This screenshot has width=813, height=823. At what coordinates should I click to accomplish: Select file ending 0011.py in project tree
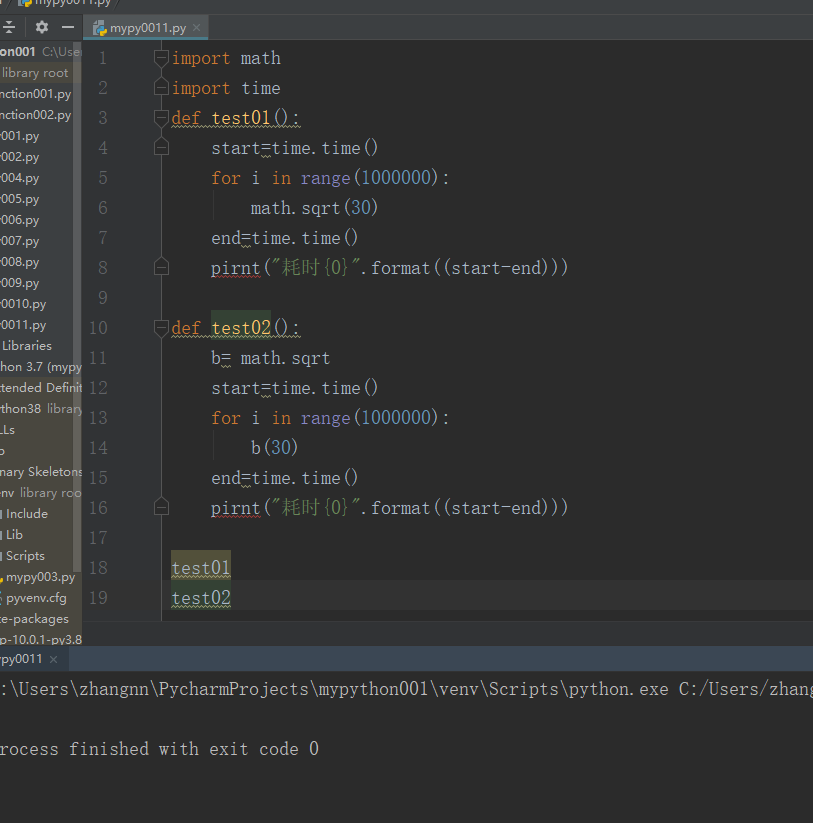coord(24,325)
